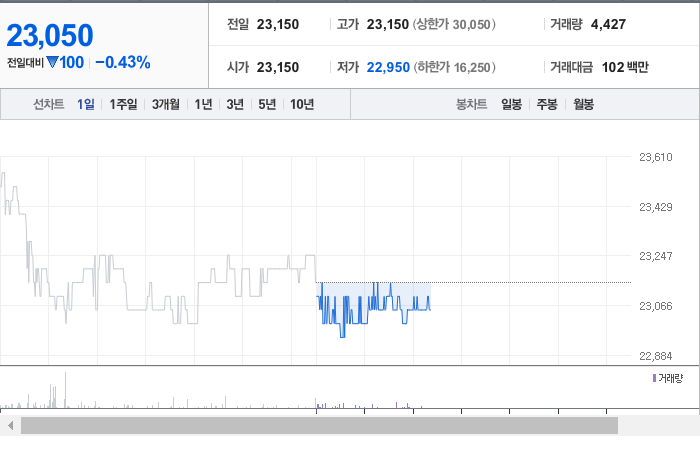Click the 23,066 axis label
The image size is (700, 450).
tap(655, 306)
